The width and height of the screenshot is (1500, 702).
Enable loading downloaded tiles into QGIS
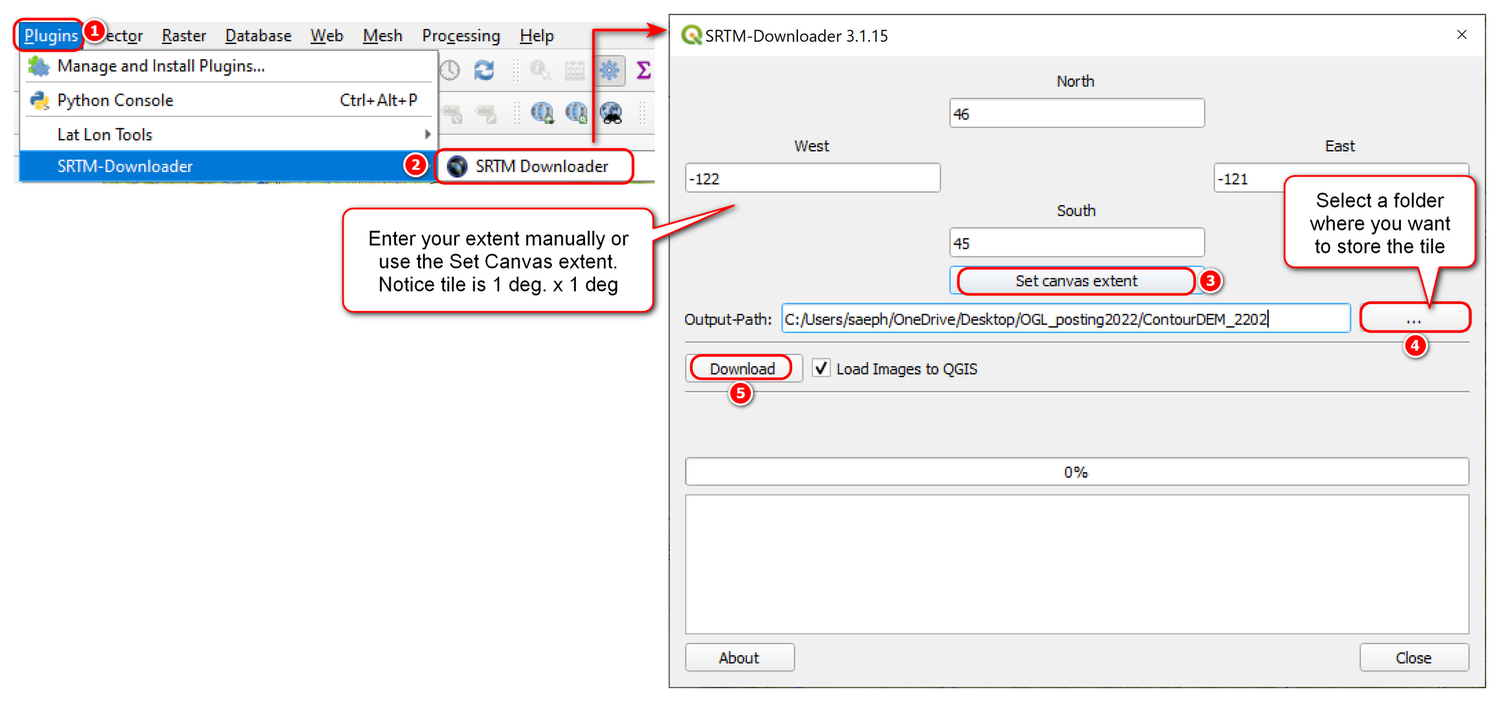(x=821, y=368)
